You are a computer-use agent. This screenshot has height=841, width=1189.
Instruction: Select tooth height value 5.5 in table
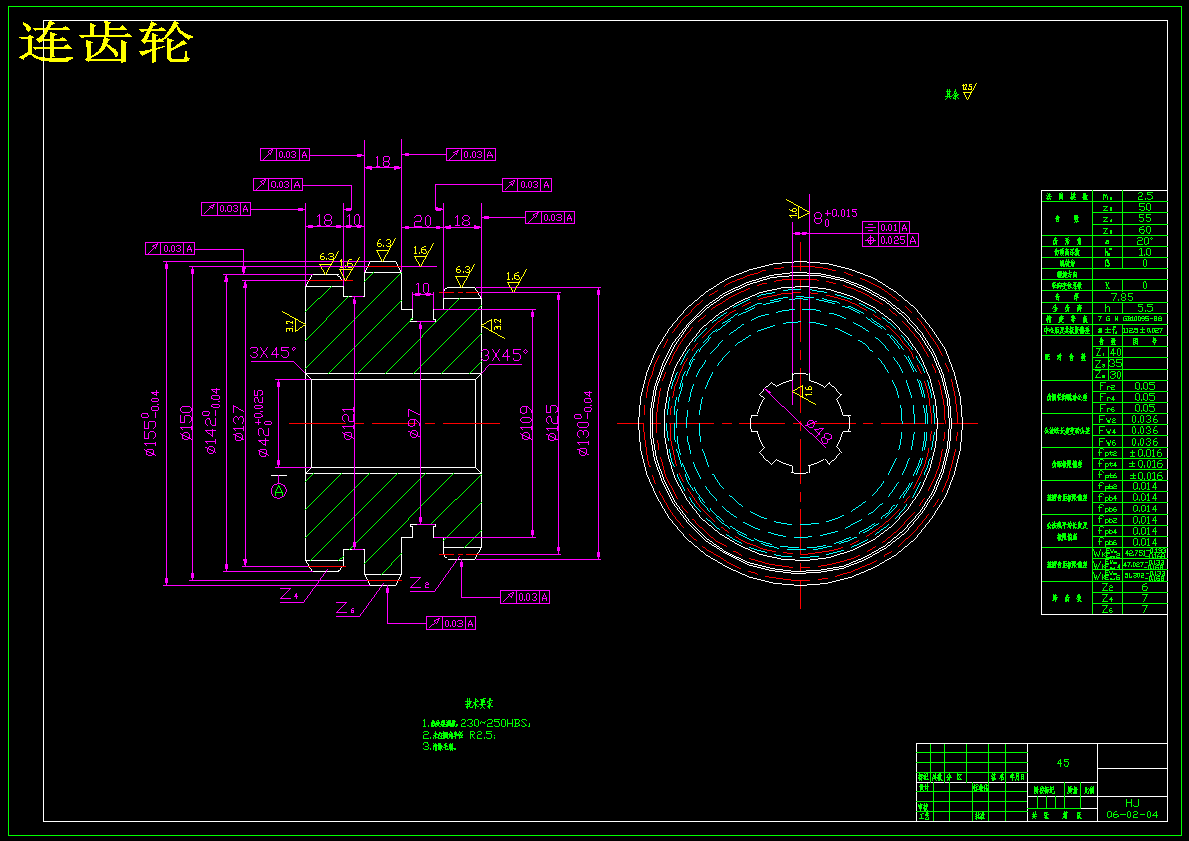tap(1145, 309)
